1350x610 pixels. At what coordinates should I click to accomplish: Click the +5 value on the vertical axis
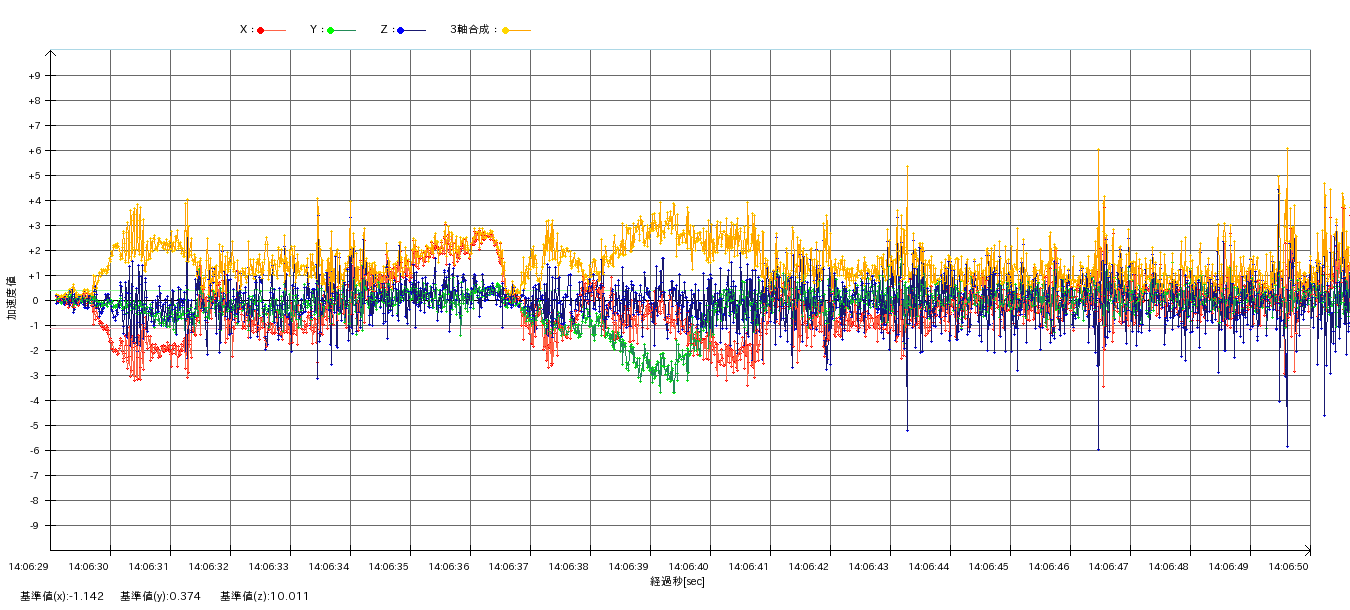pos(34,176)
